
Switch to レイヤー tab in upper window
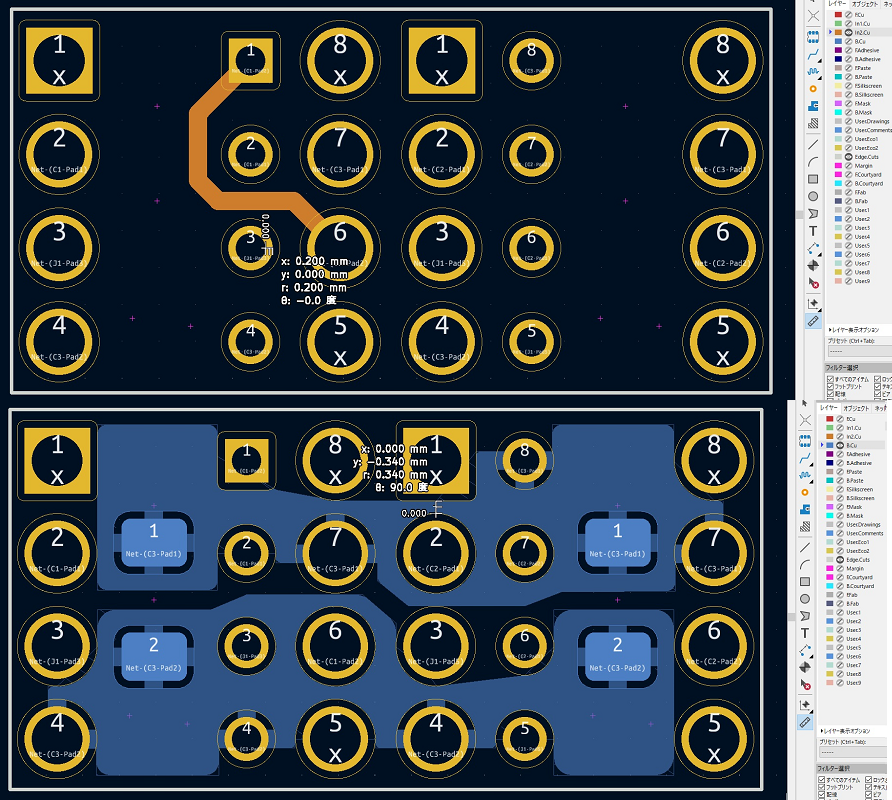[837, 4]
